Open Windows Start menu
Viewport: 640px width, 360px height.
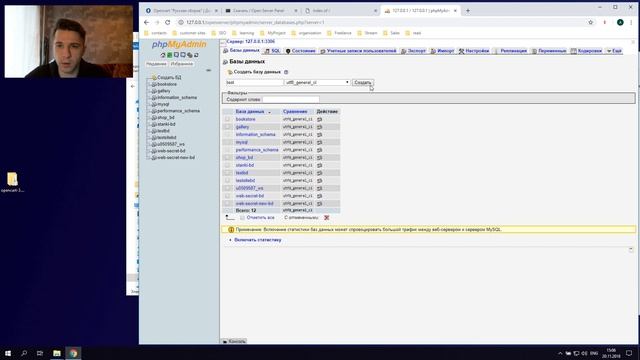click(8, 353)
